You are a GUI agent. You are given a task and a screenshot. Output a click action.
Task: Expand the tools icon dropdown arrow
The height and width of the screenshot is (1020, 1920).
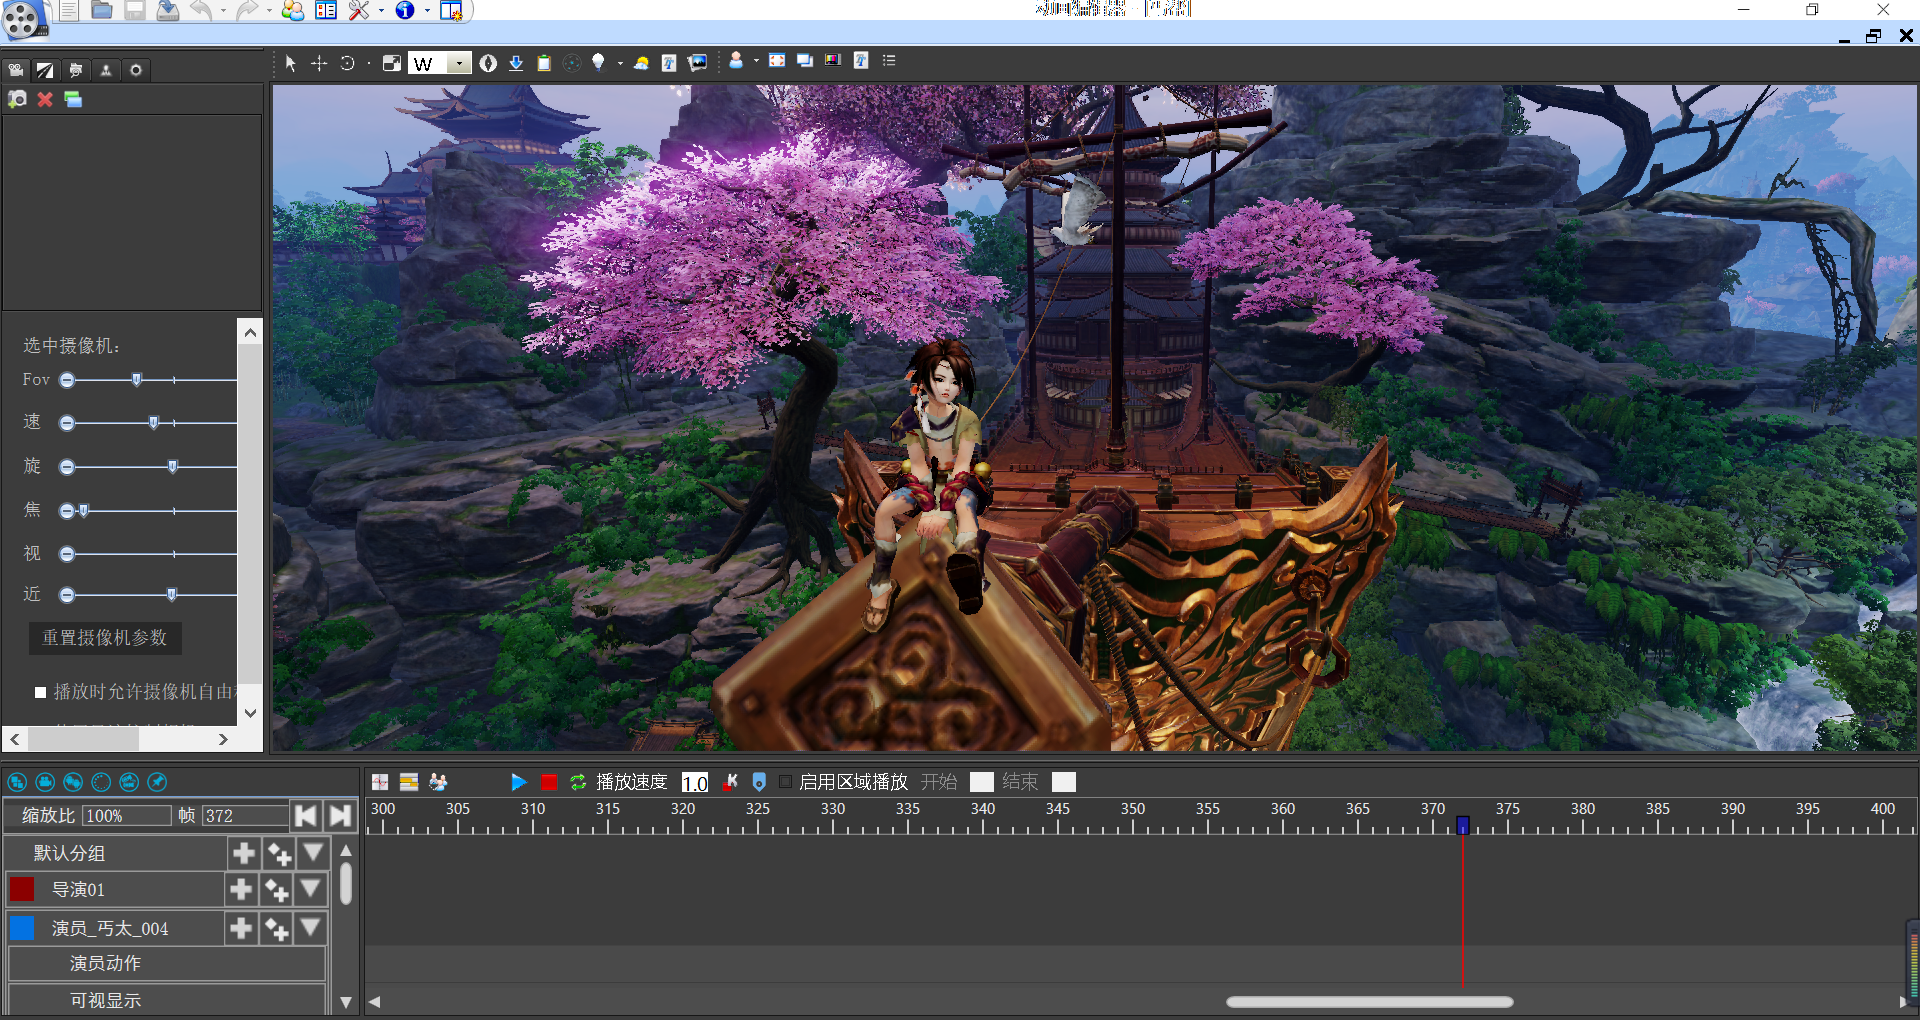coord(381,11)
